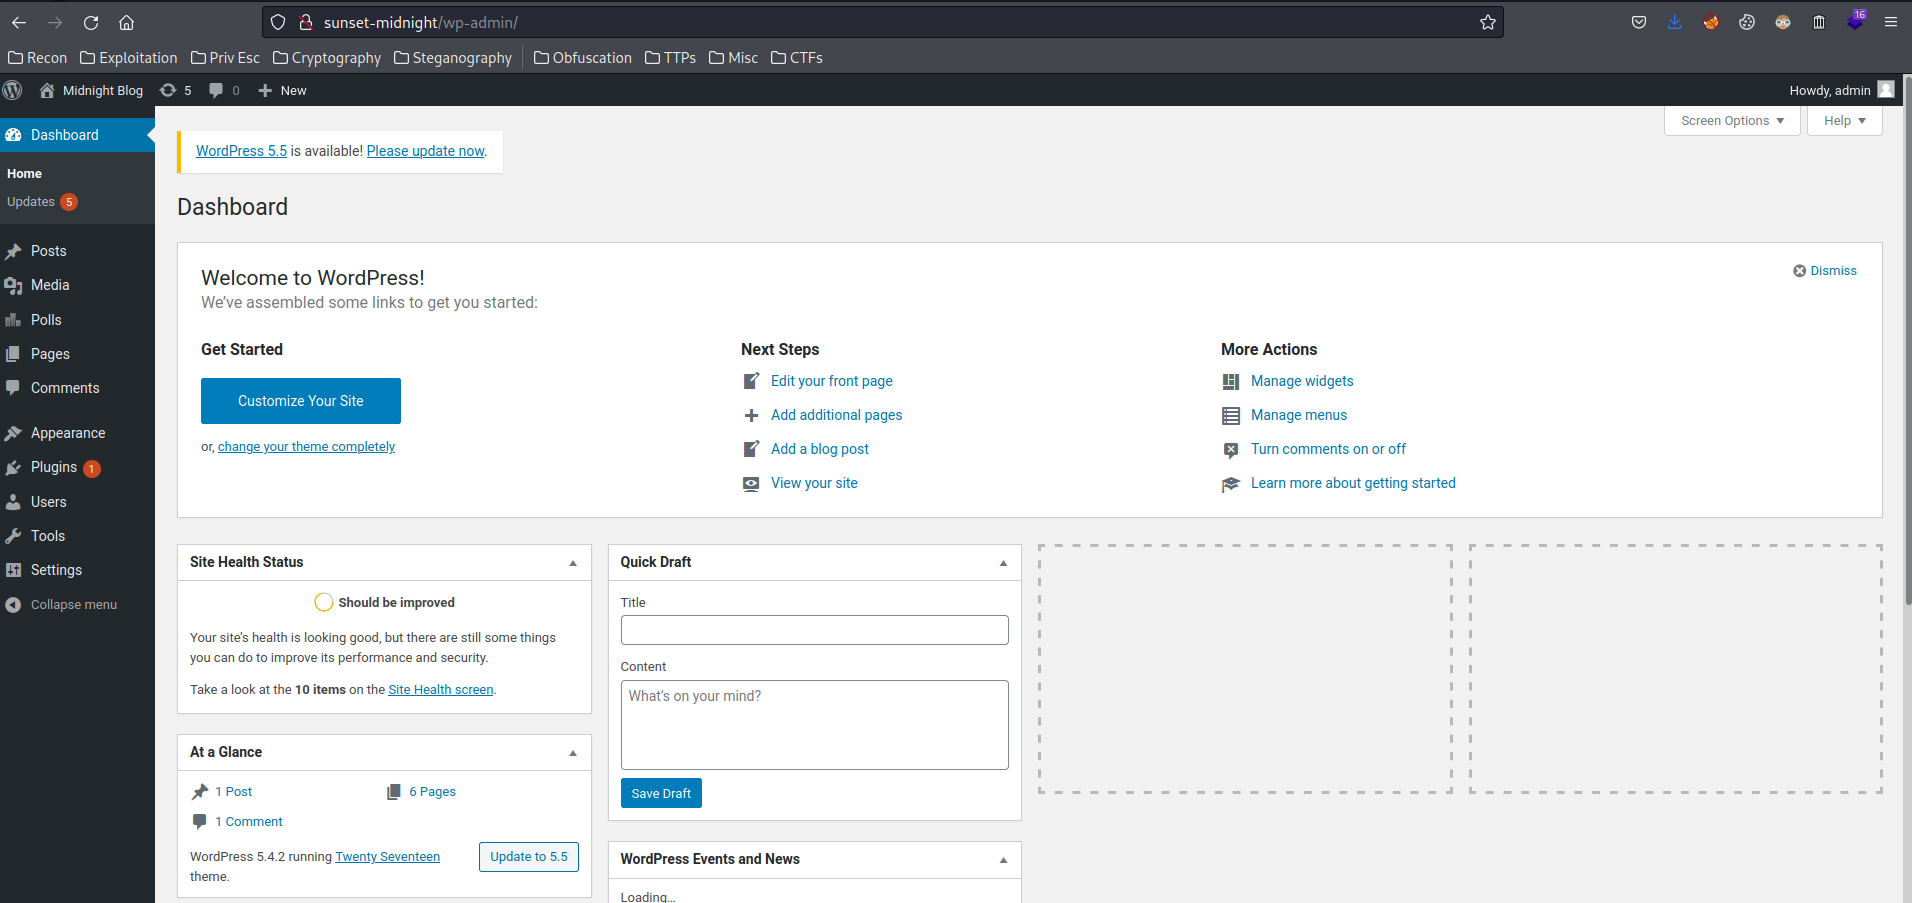Click the padlock site security icon
Image resolution: width=1912 pixels, height=903 pixels.
tap(306, 22)
